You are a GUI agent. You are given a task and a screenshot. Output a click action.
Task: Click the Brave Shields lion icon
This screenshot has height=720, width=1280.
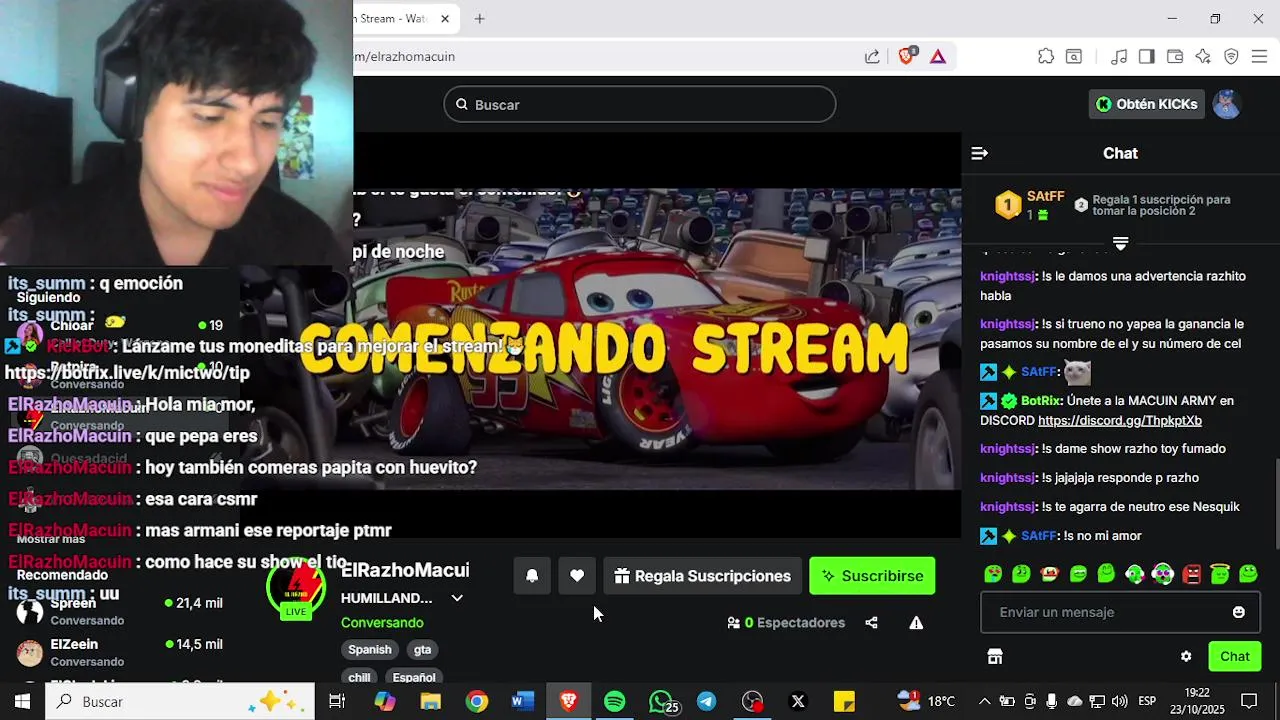pos(906,56)
